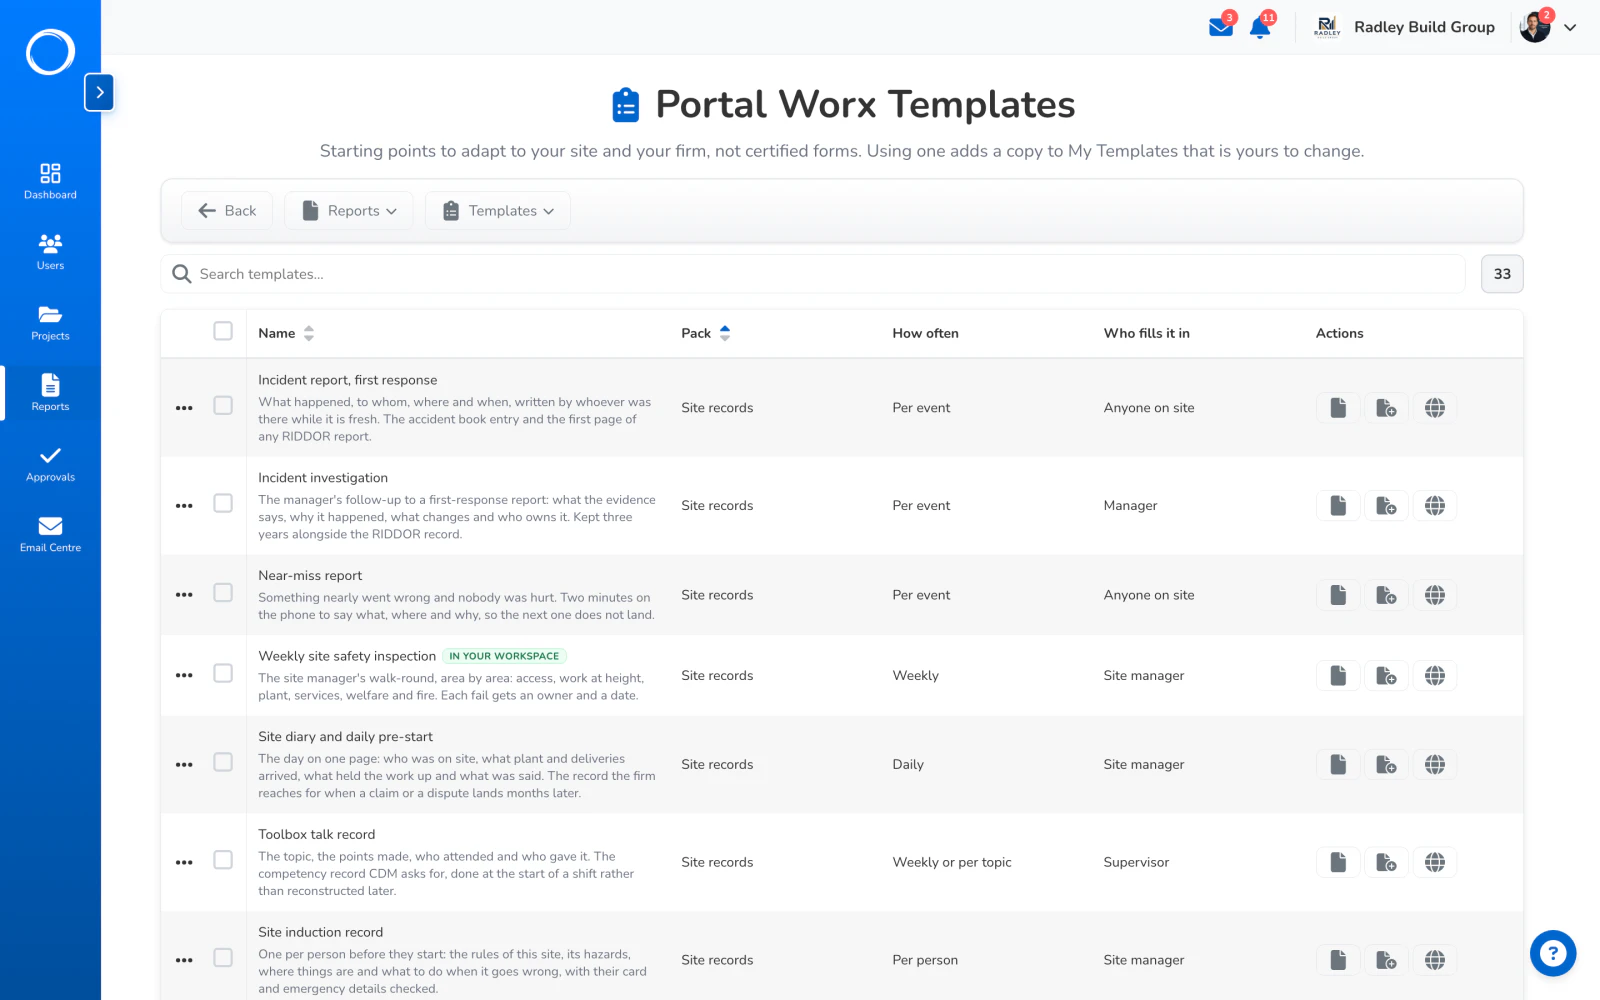
Task: Click the document icon for Incident report, first response
Action: (1338, 408)
